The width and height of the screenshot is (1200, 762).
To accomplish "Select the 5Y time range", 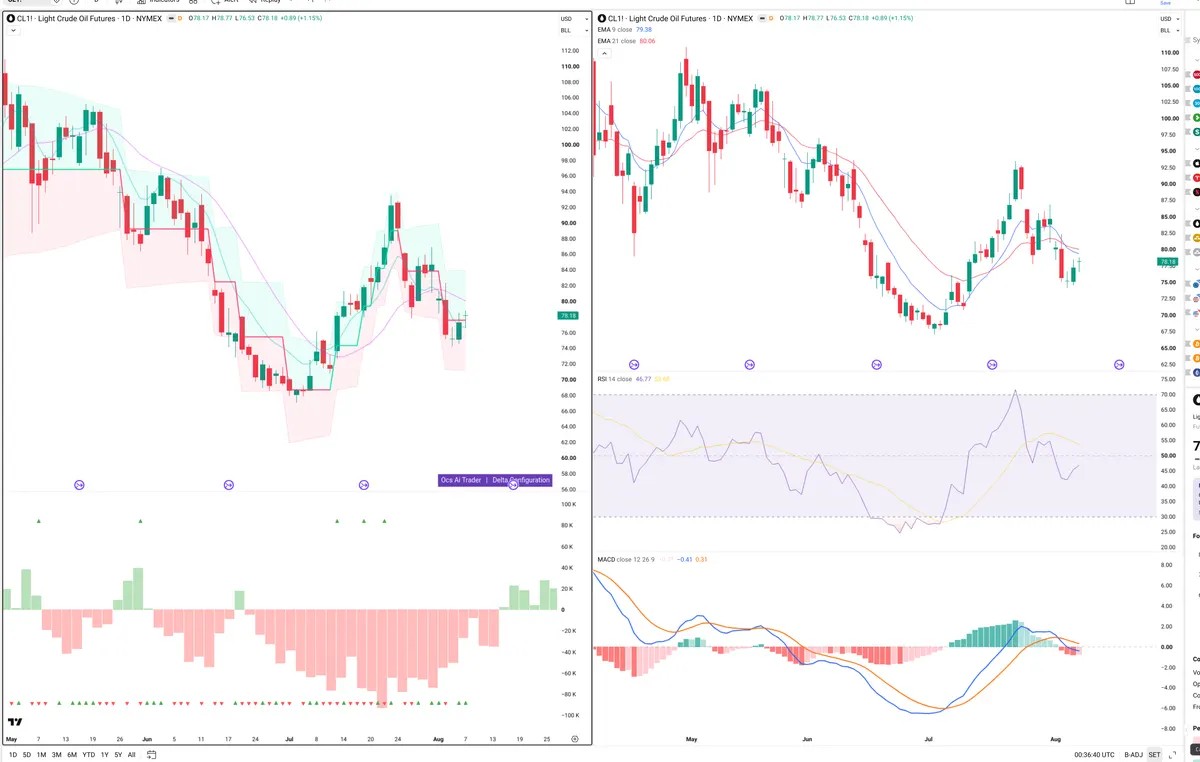I will pyautogui.click(x=118, y=755).
